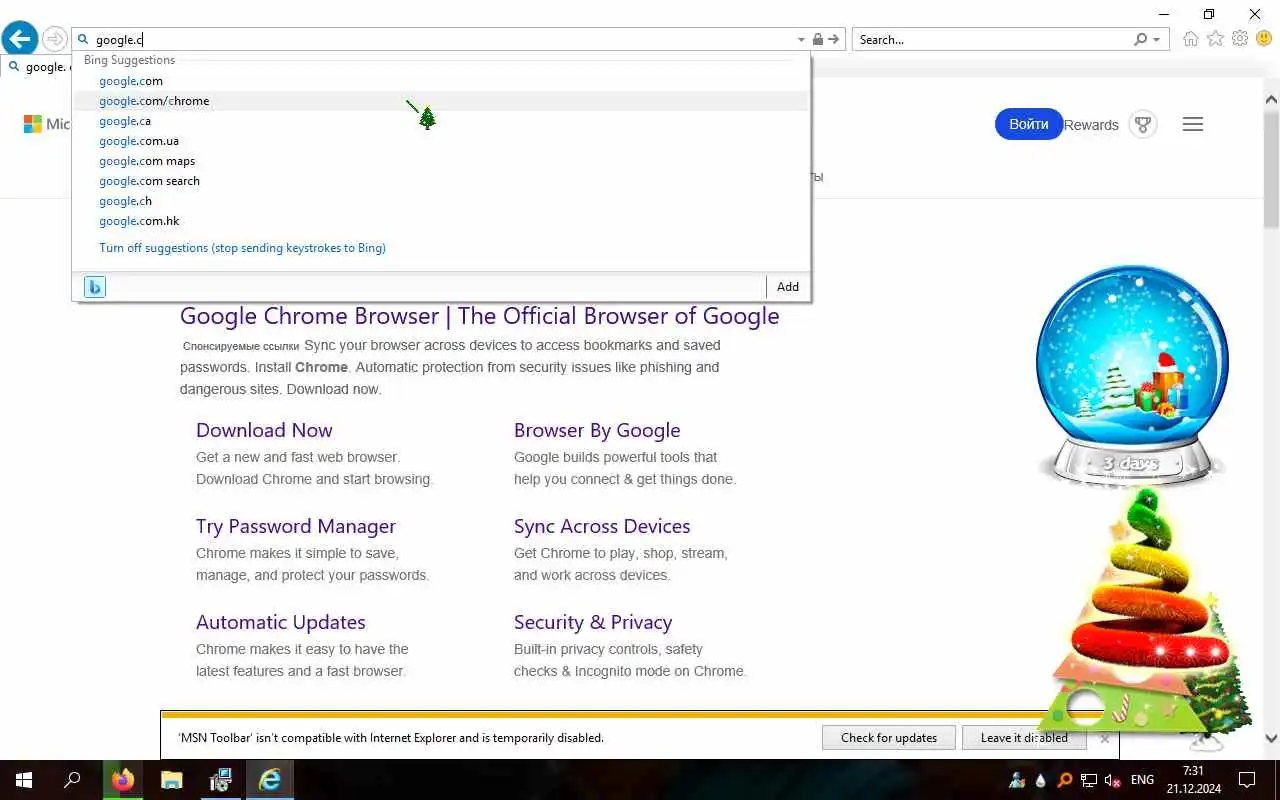
Task: Open the Browser By Google link
Action: pyautogui.click(x=597, y=430)
